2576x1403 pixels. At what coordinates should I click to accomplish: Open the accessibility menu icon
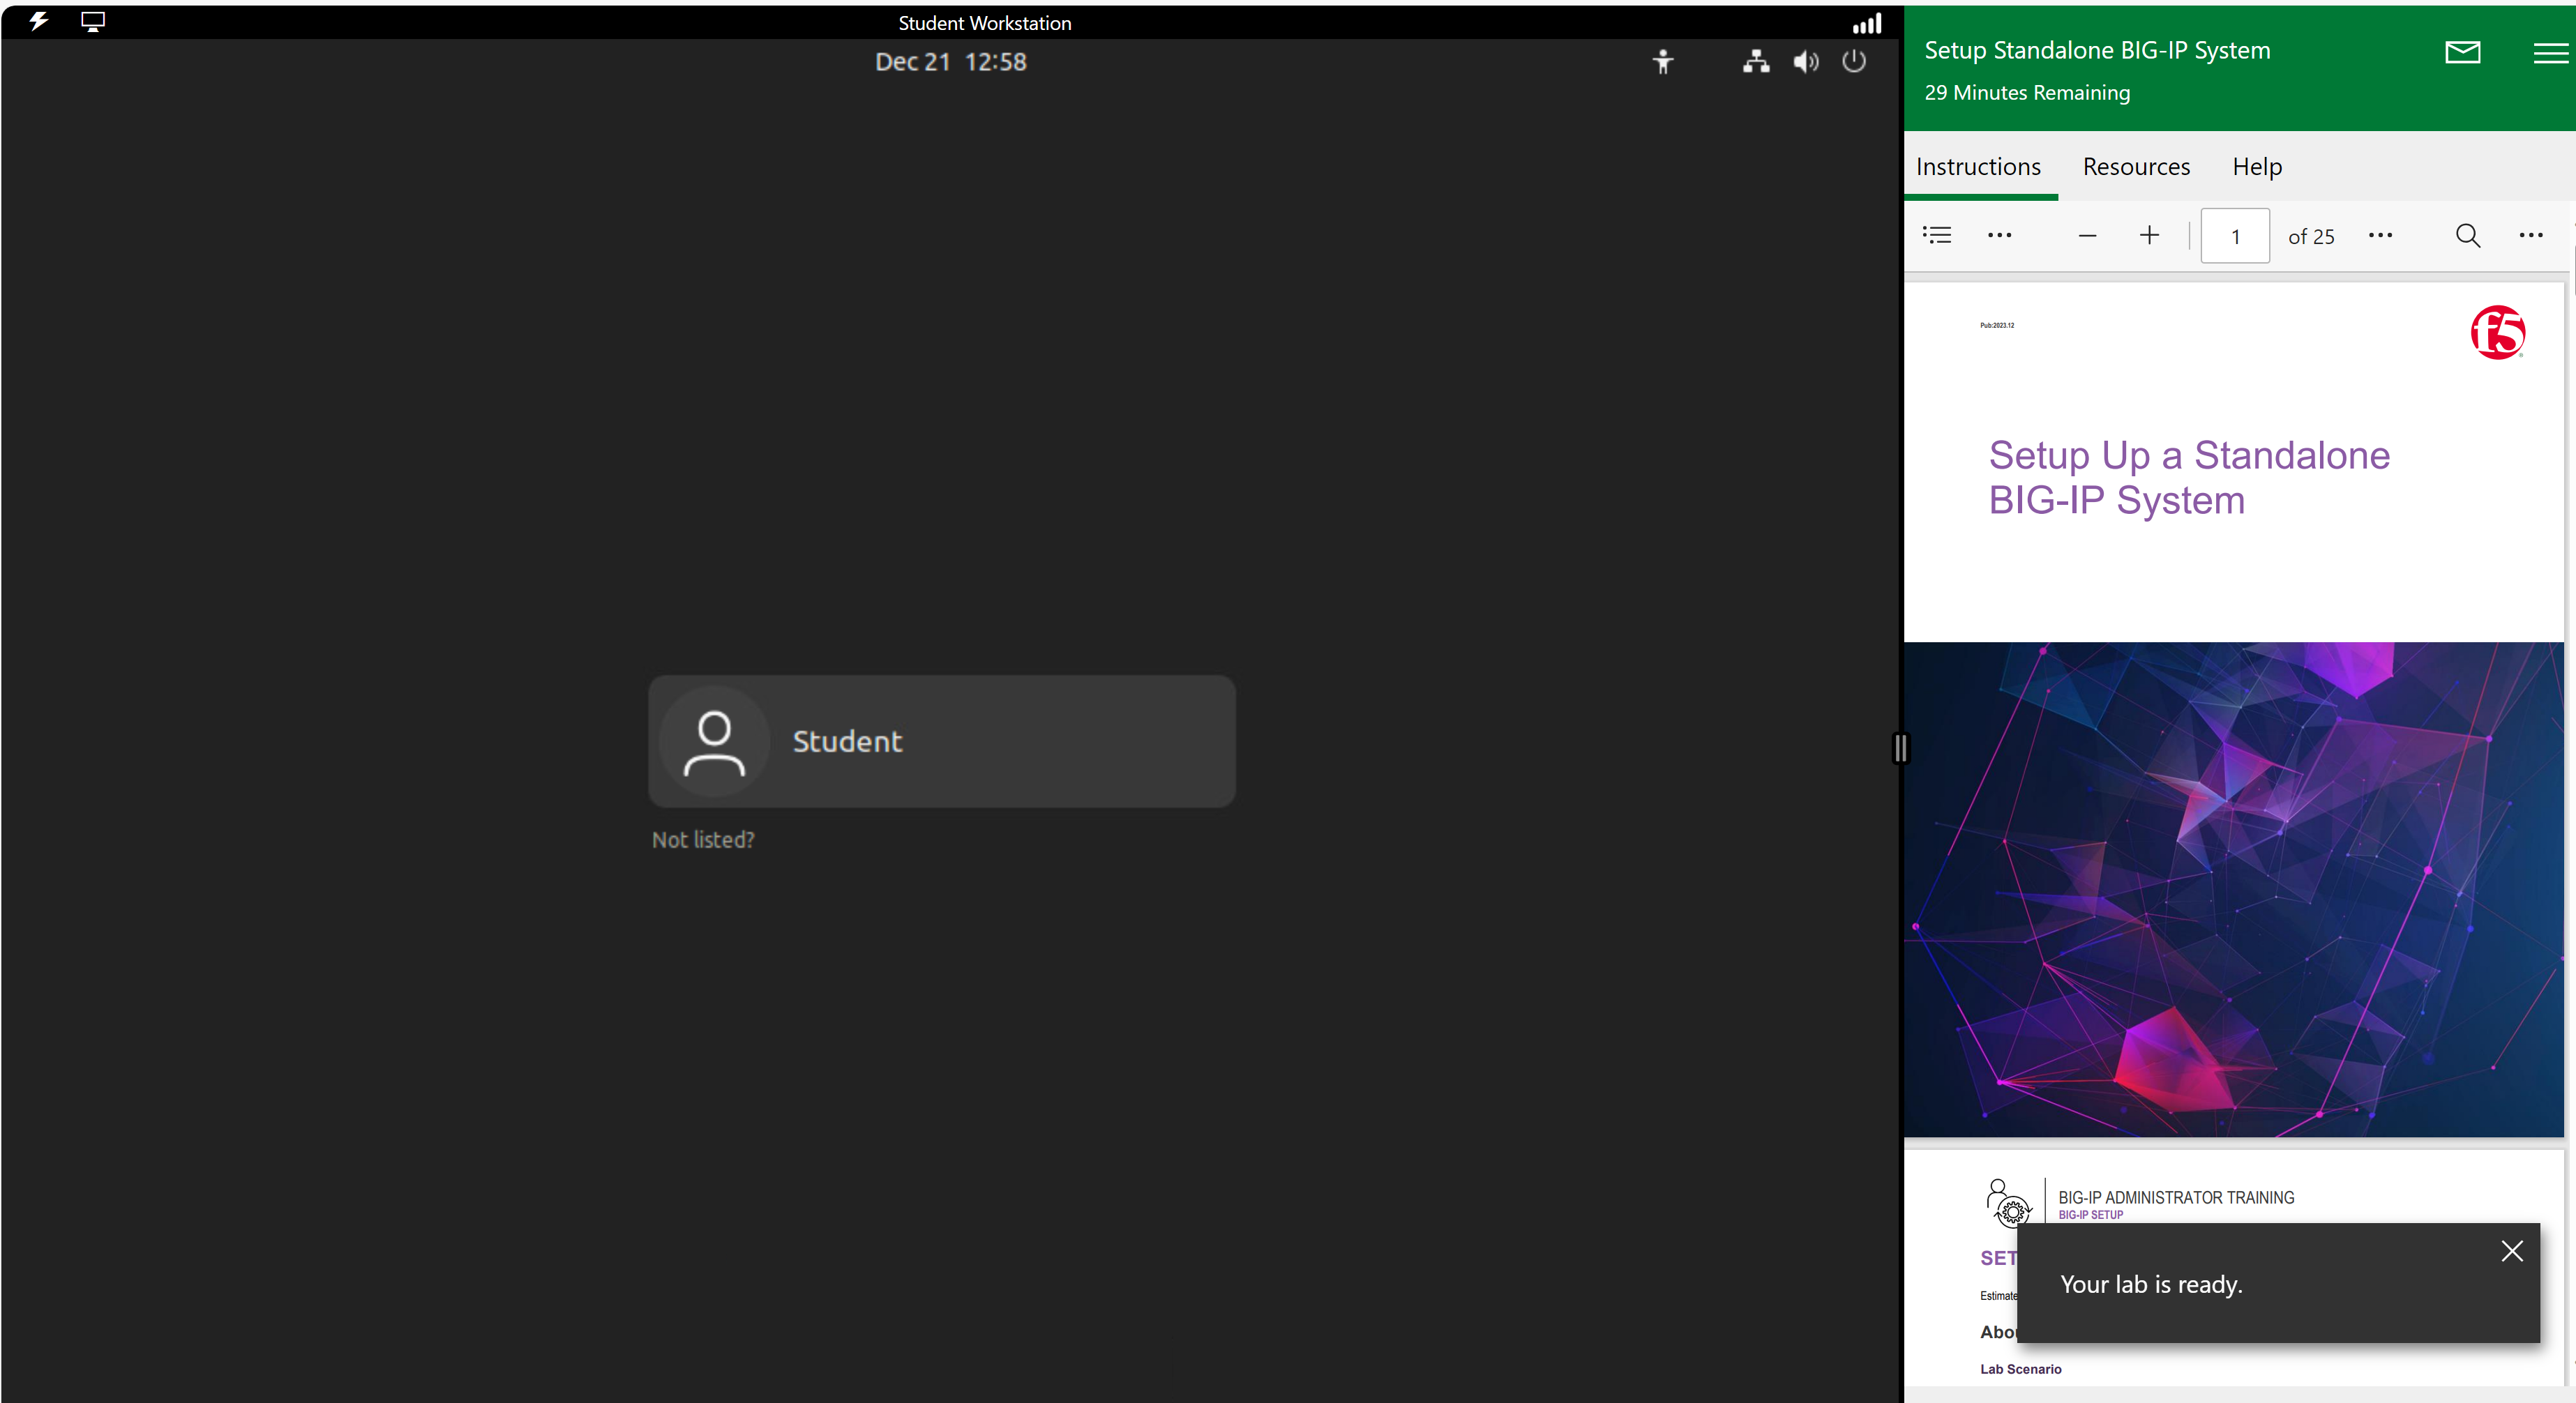[x=1662, y=62]
